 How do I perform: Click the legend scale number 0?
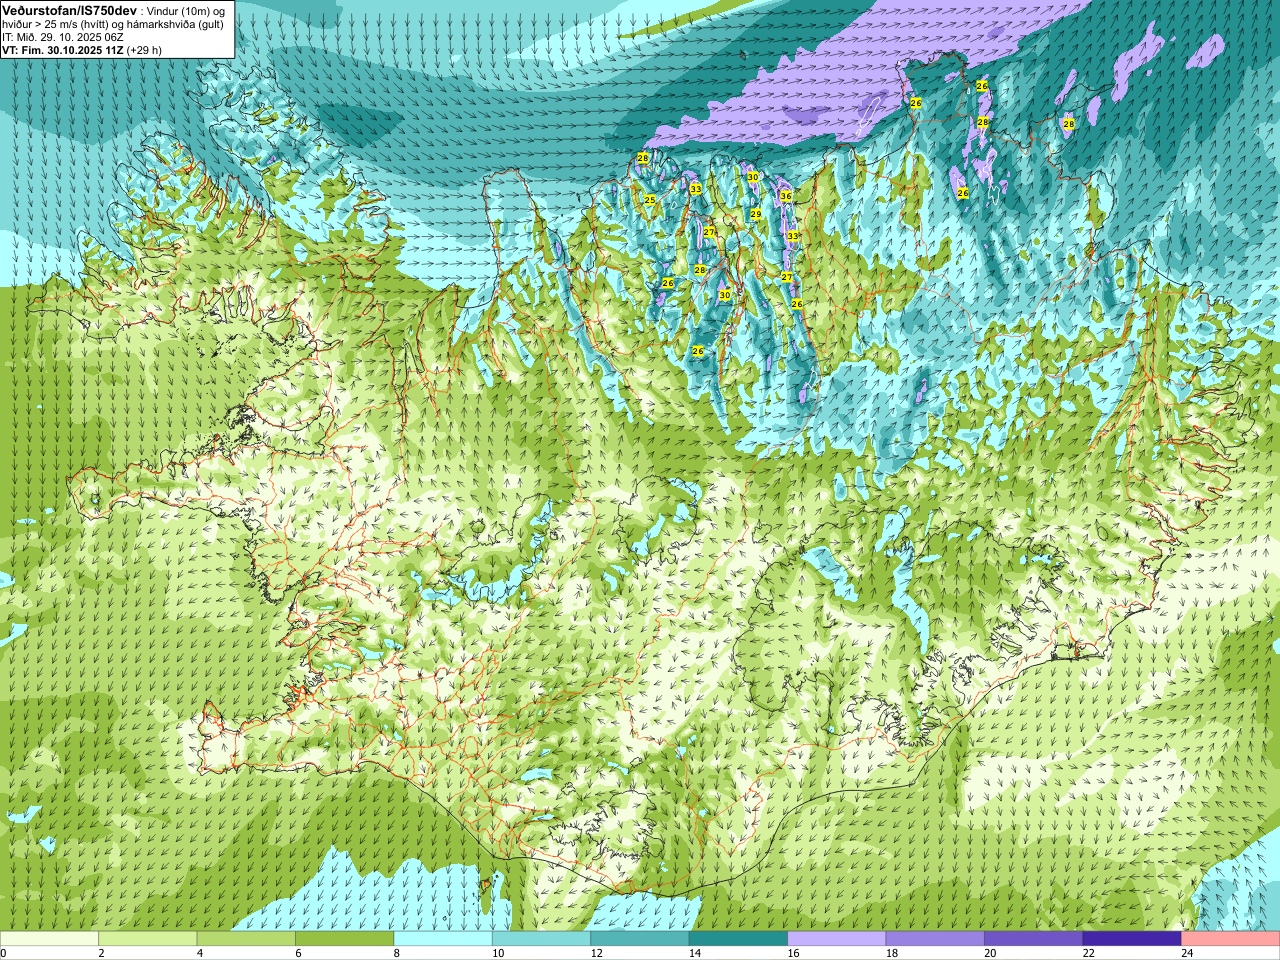pyautogui.click(x=4, y=953)
